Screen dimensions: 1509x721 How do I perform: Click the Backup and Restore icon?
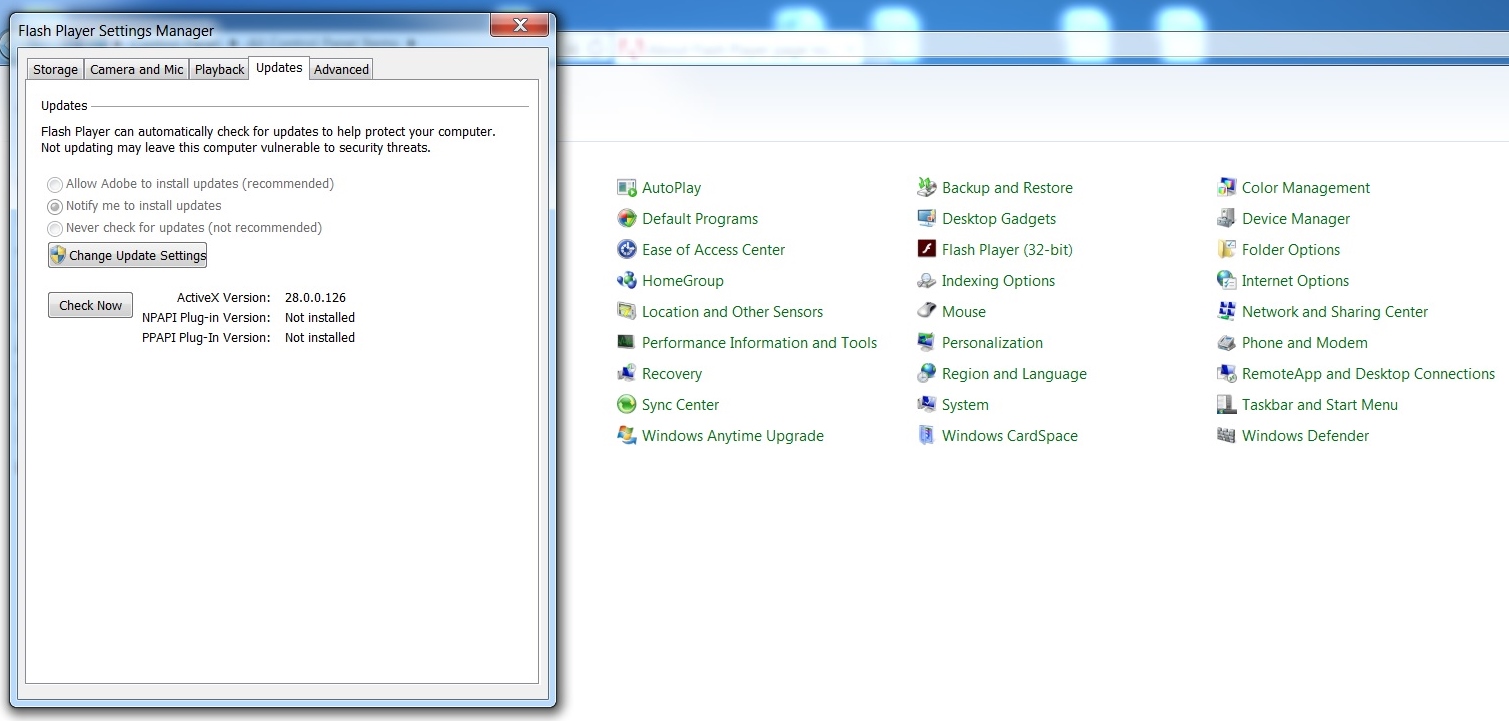pos(927,188)
